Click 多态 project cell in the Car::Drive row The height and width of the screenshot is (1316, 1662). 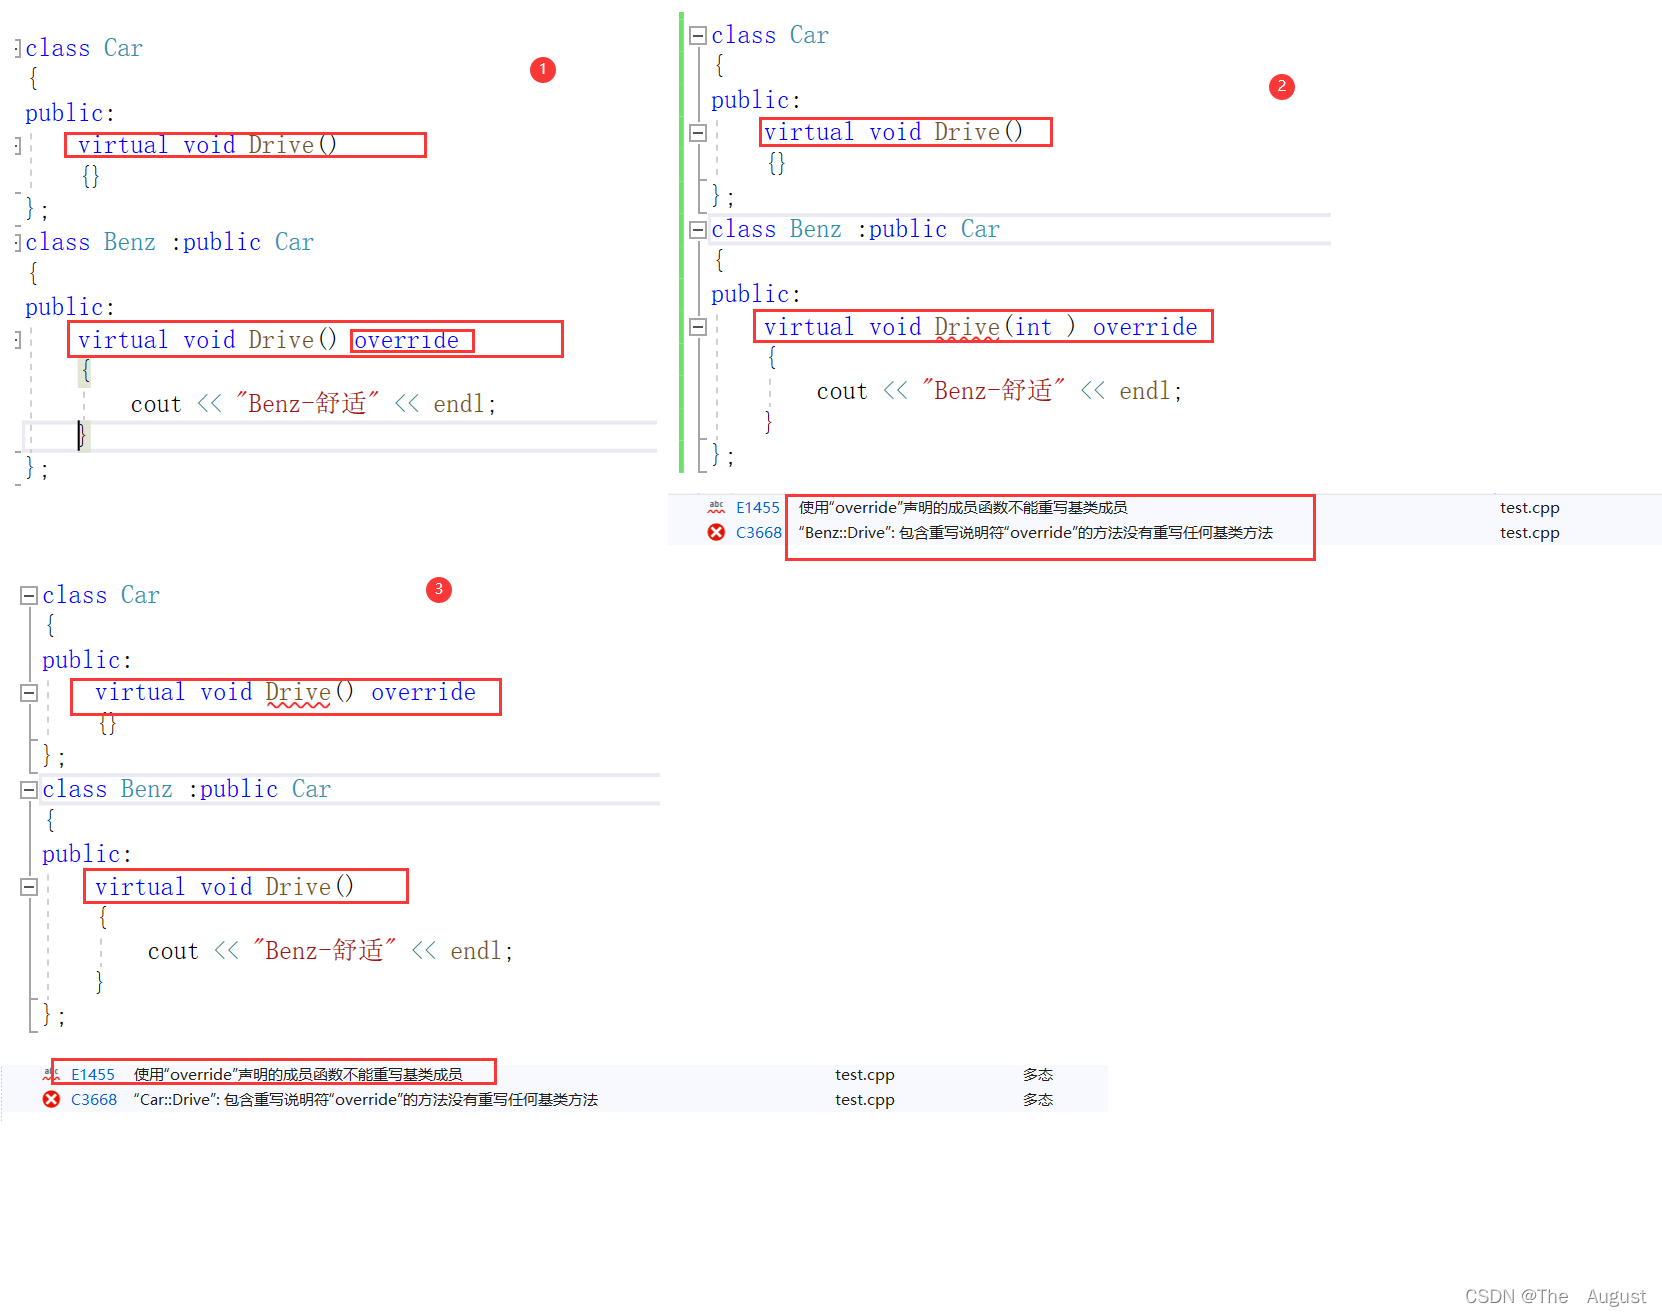coord(1038,1099)
